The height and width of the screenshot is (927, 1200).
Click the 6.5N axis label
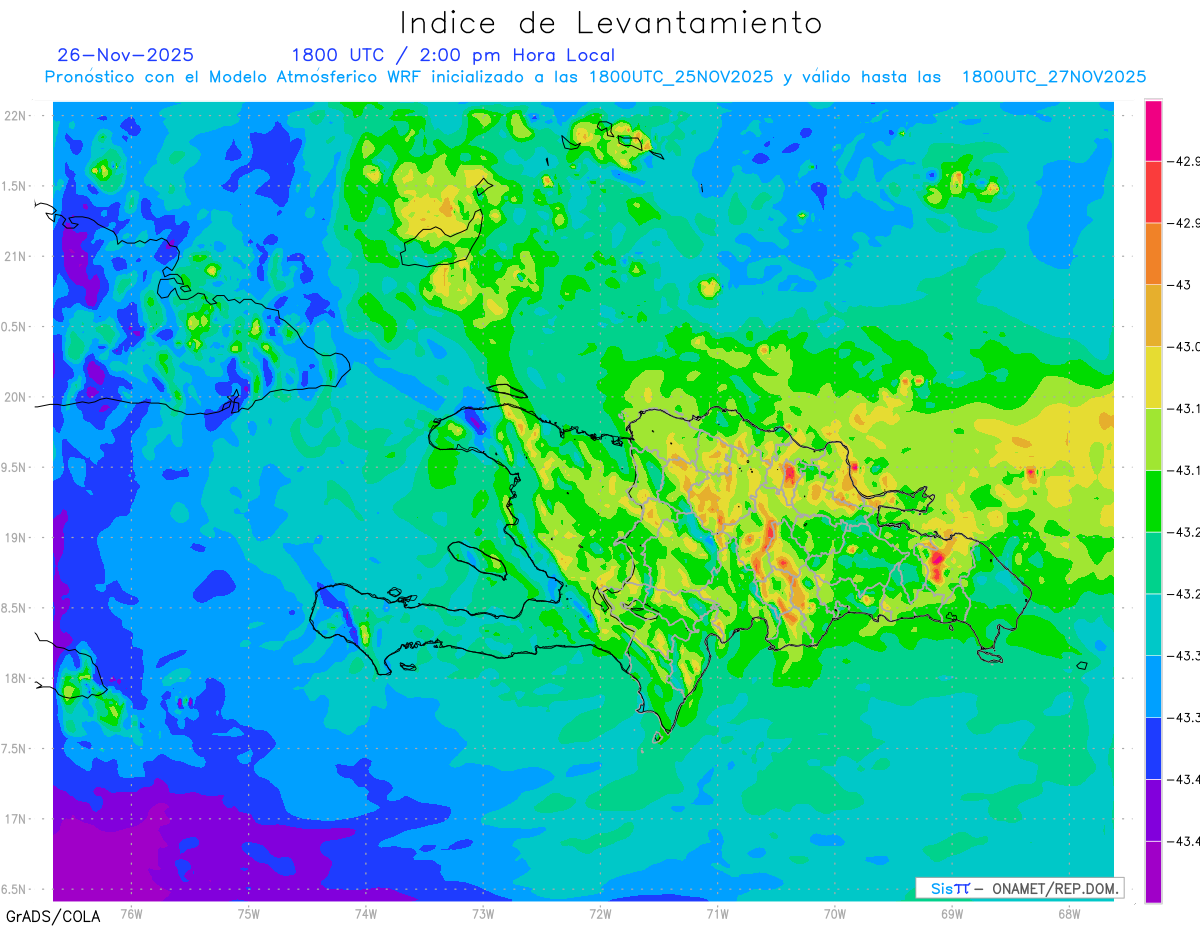[15, 889]
